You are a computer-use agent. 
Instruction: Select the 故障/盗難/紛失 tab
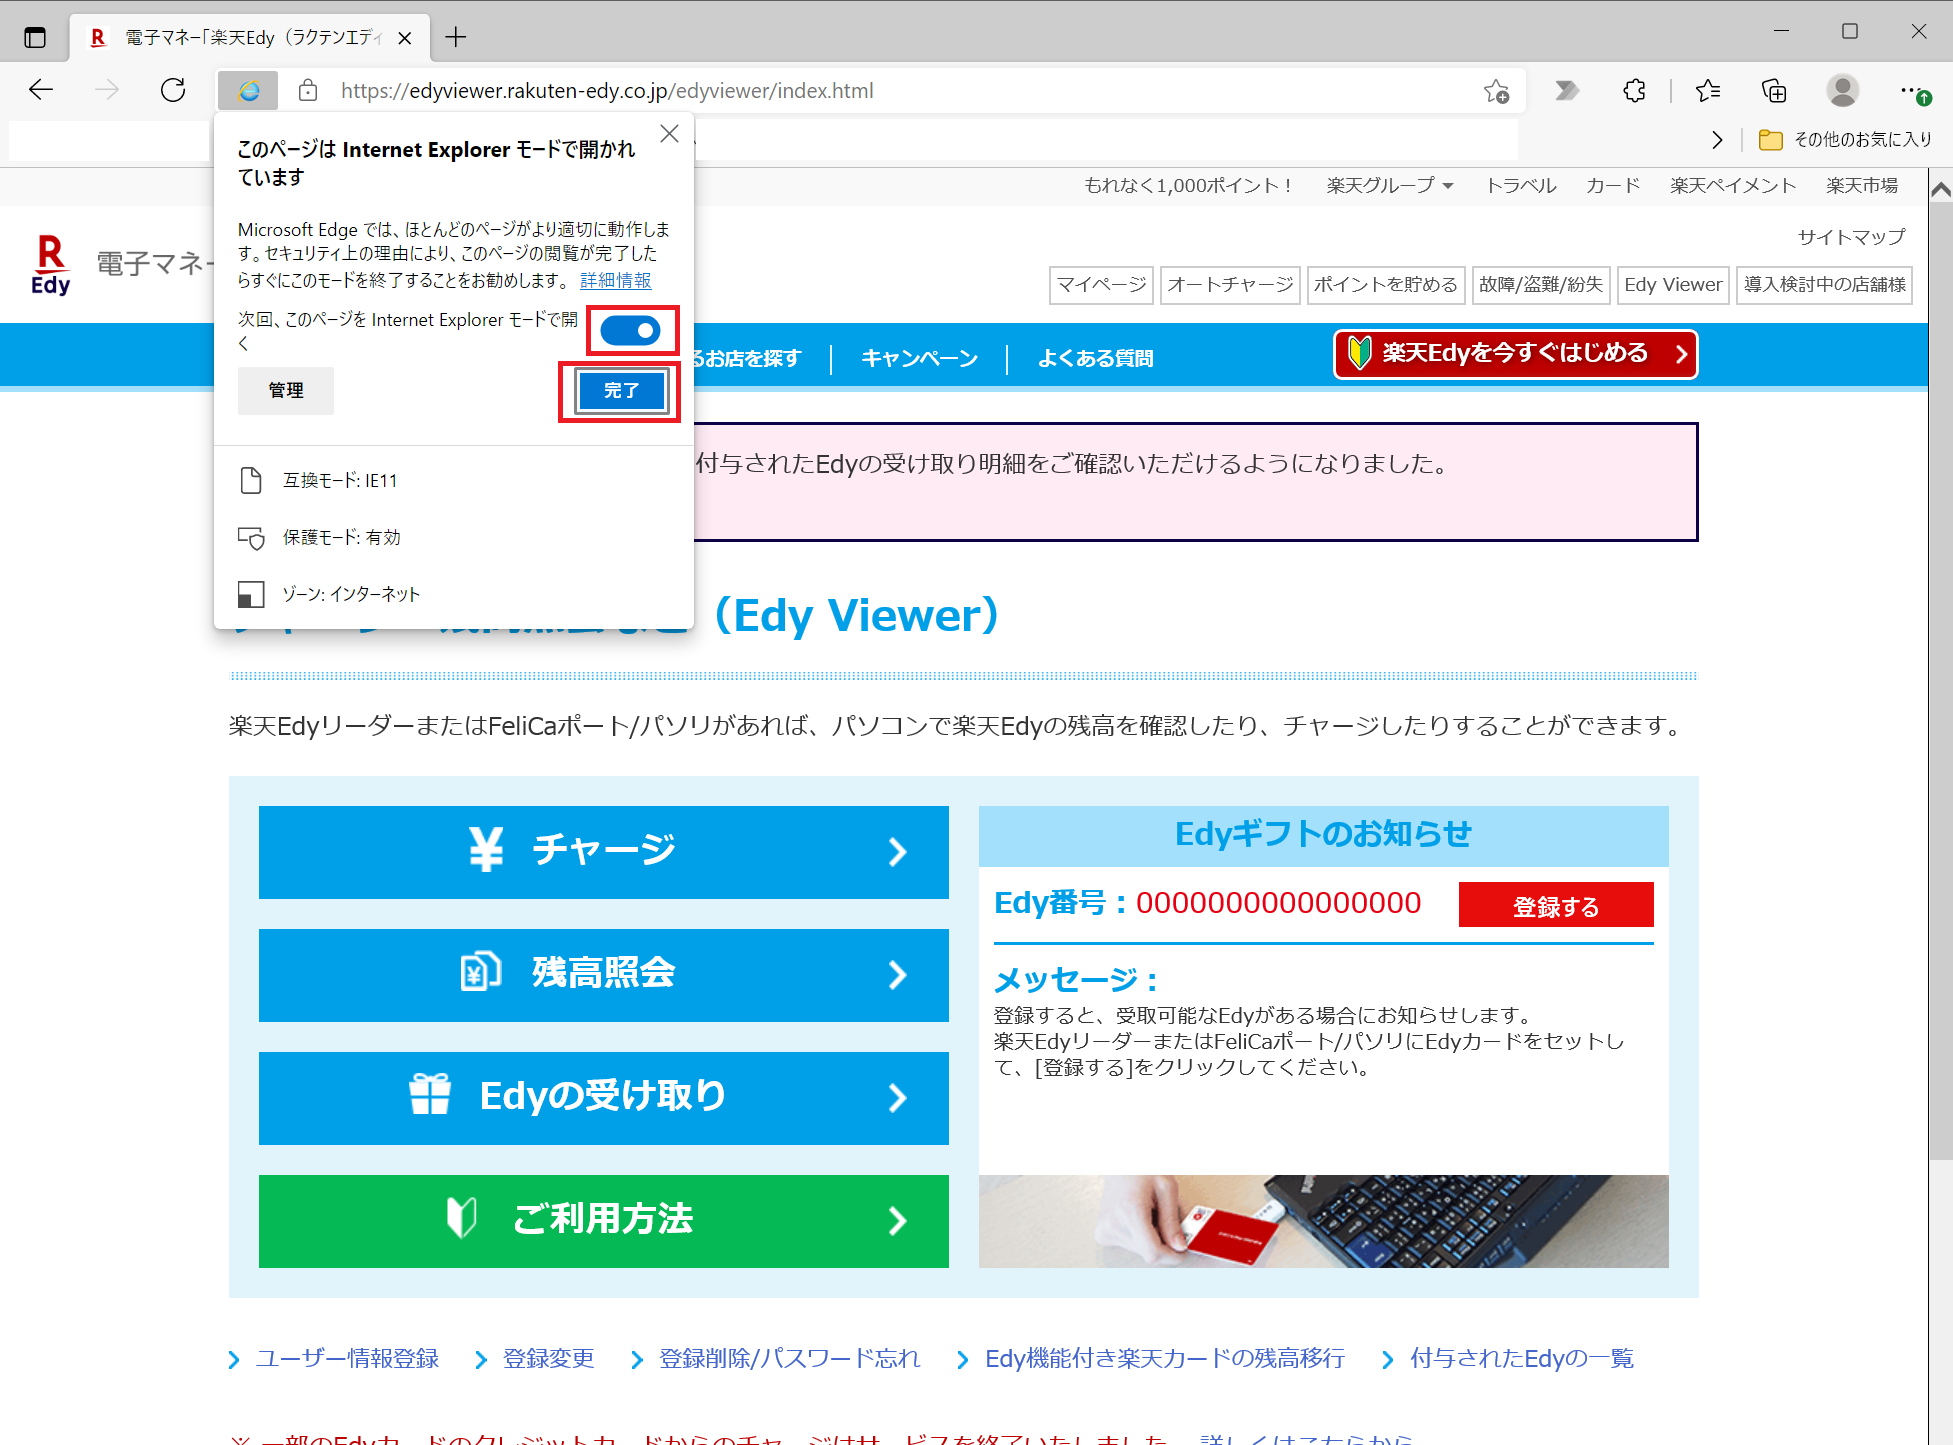[x=1541, y=285]
